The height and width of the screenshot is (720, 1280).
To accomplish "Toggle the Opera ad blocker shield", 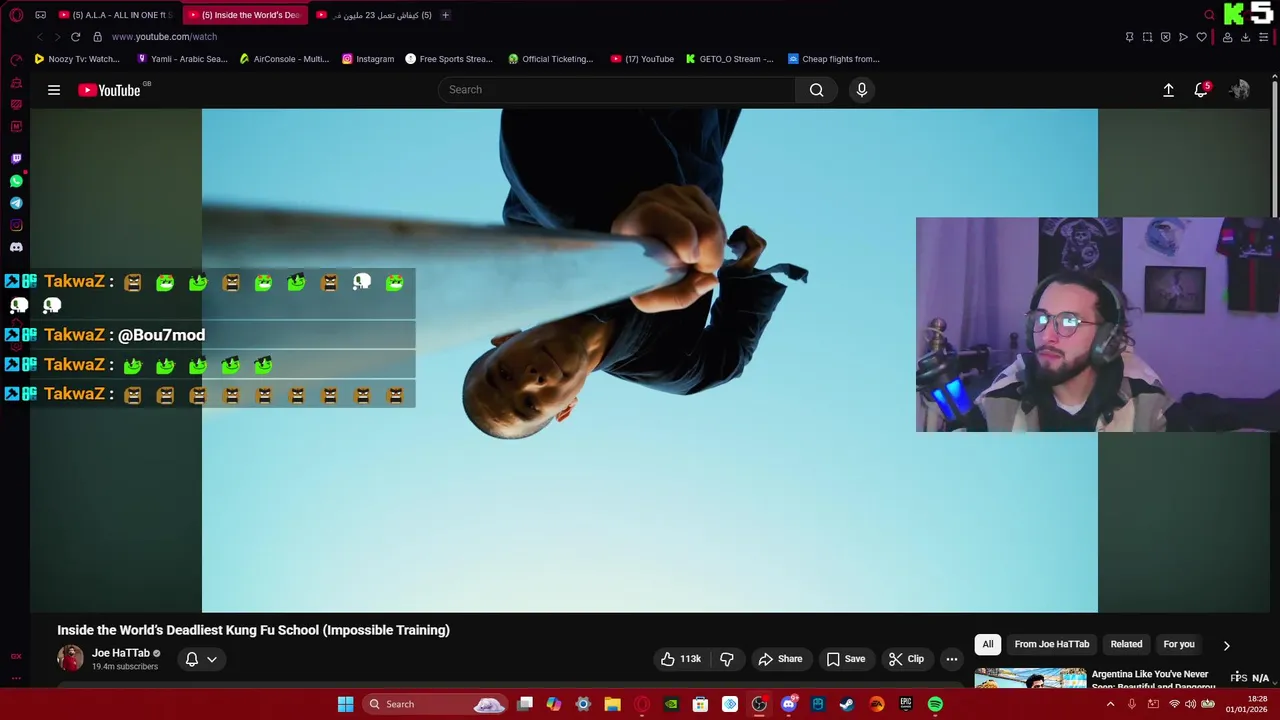I will coord(1165,37).
